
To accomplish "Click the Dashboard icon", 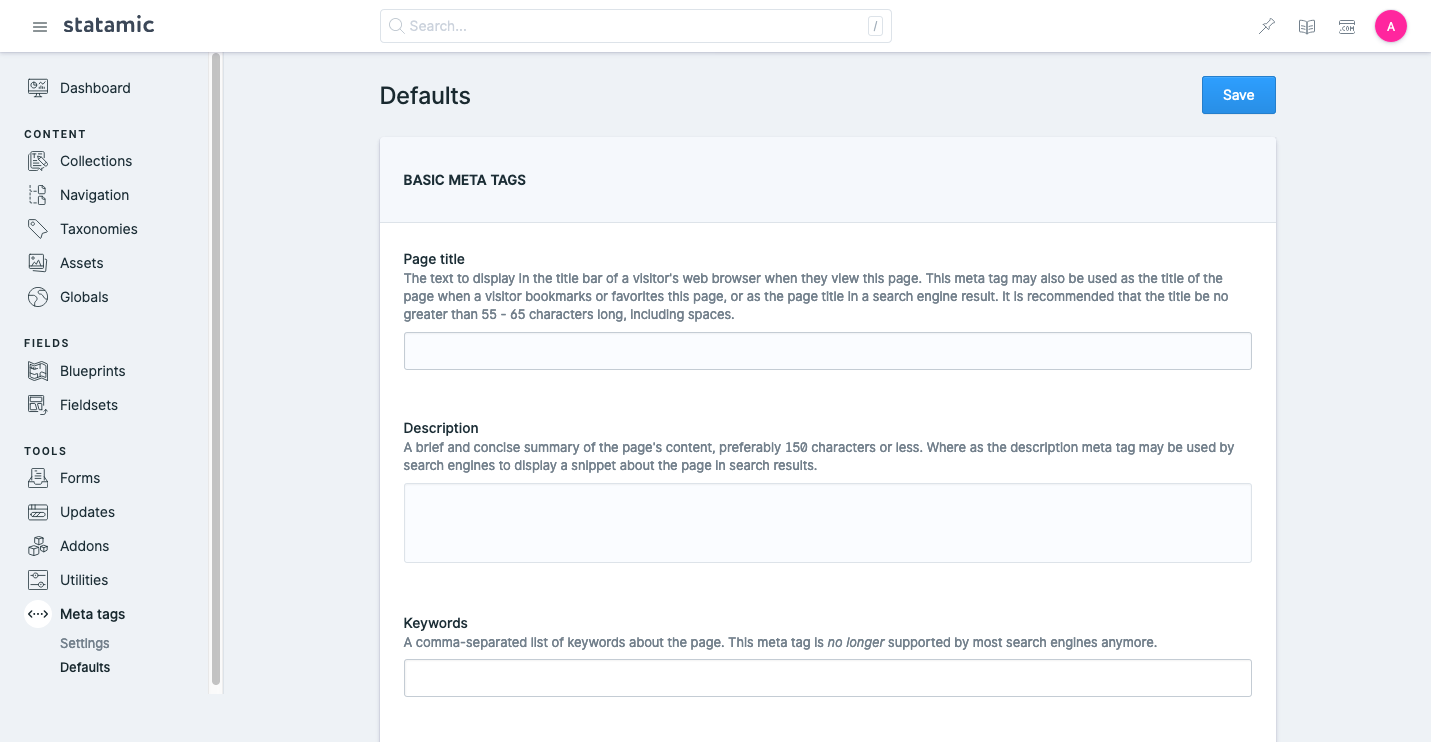I will [x=38, y=88].
